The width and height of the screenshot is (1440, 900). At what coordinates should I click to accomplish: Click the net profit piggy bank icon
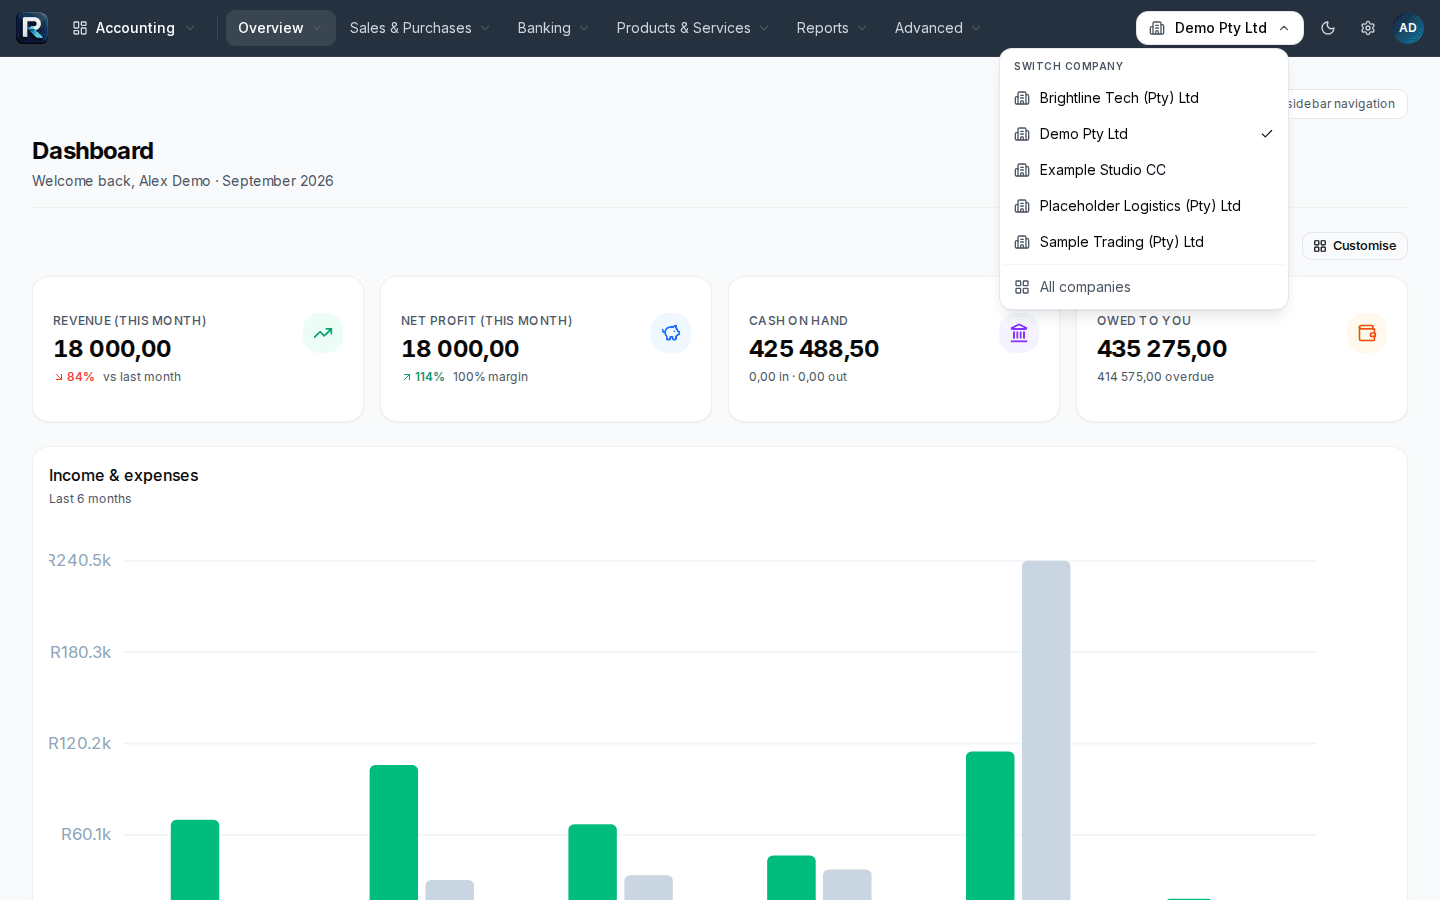pos(671,333)
